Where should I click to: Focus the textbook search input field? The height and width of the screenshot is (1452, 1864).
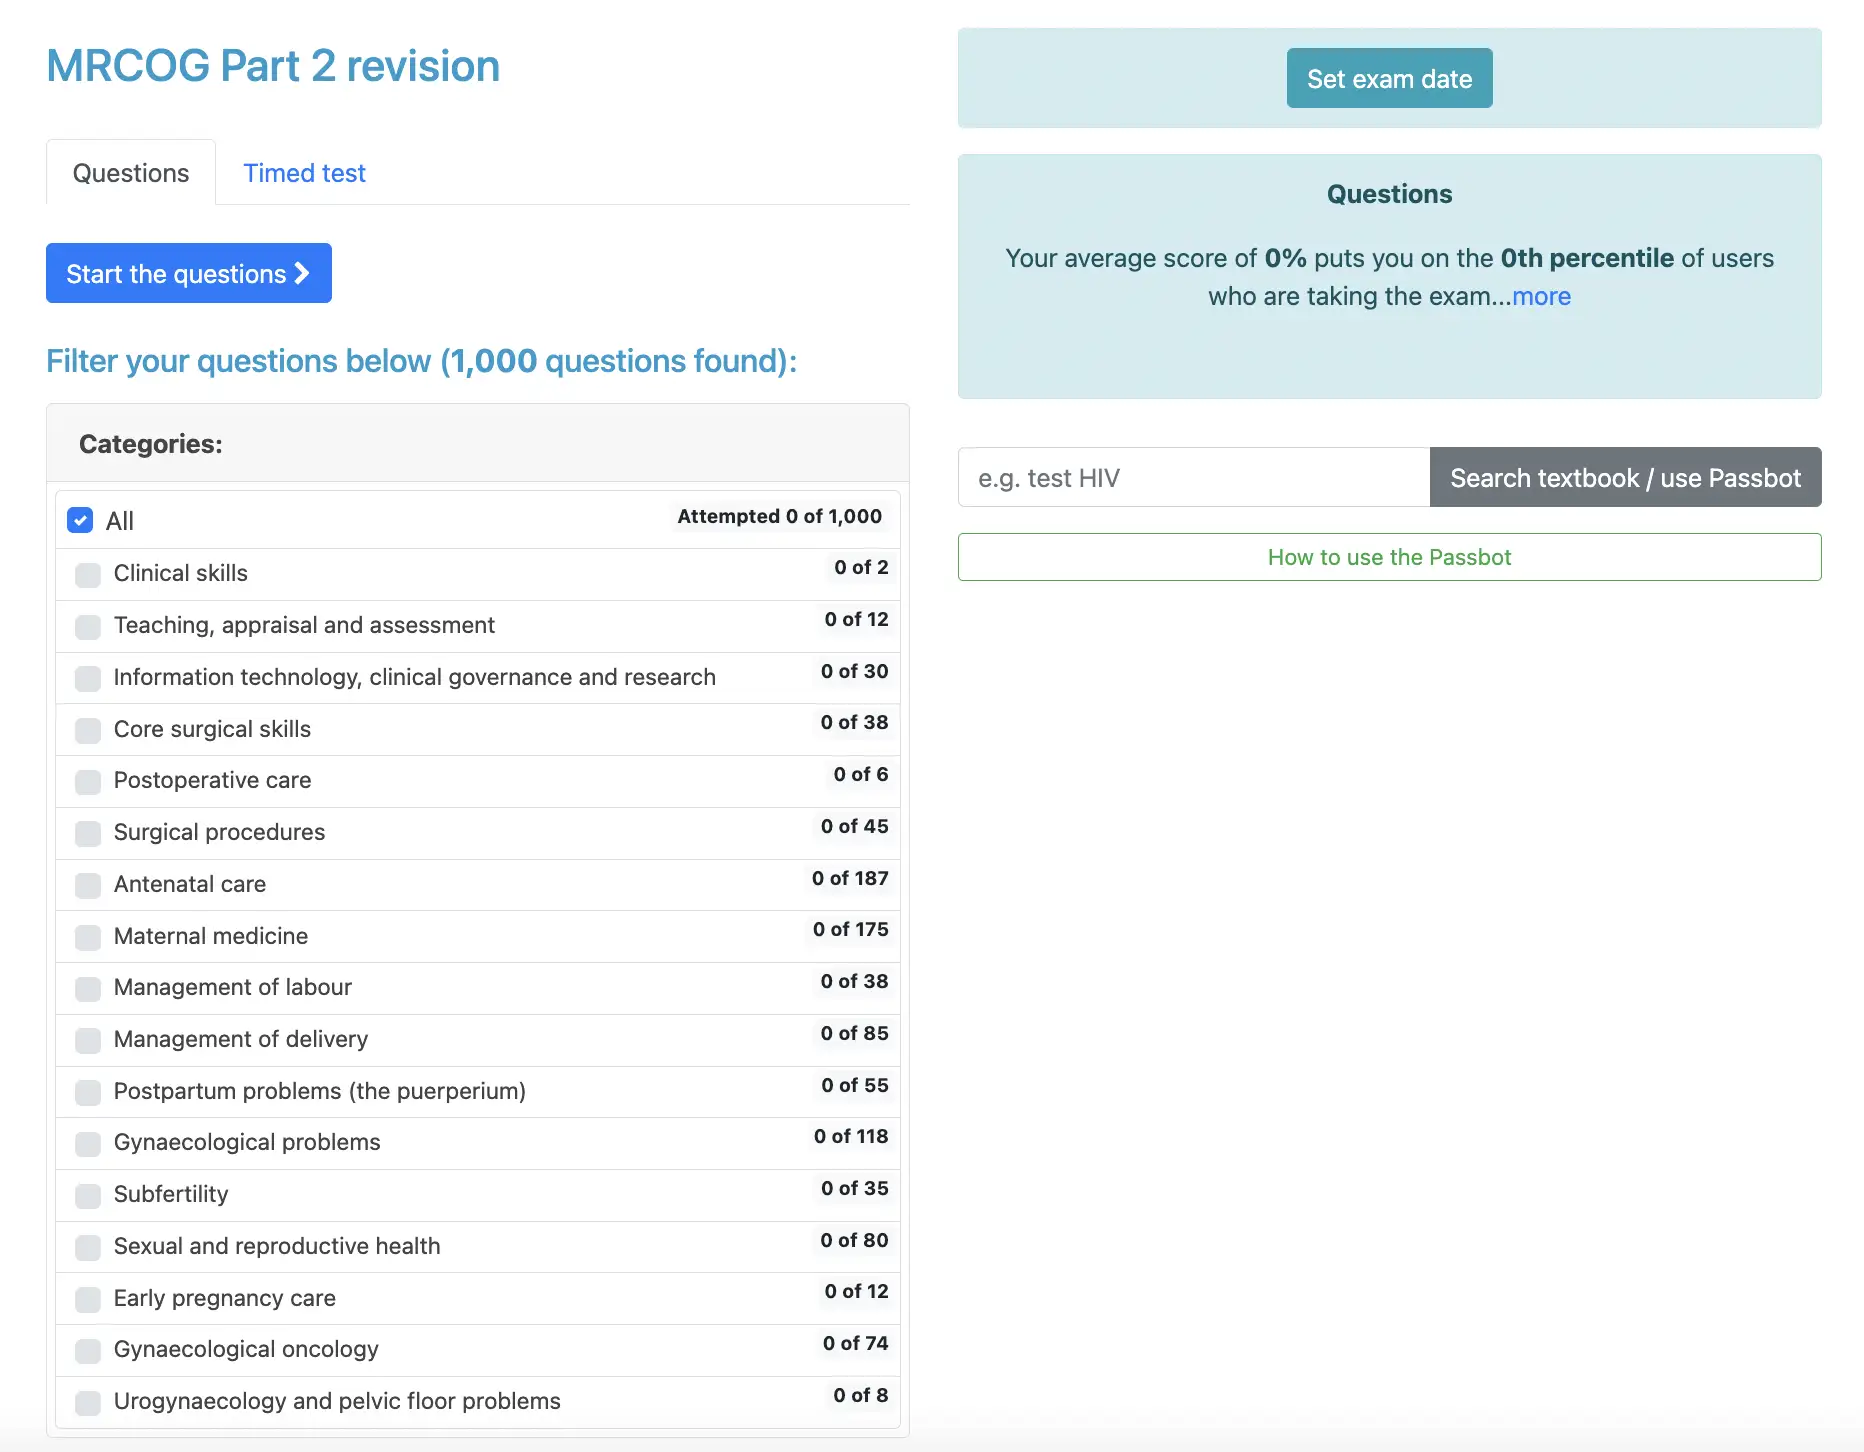pos(1193,478)
